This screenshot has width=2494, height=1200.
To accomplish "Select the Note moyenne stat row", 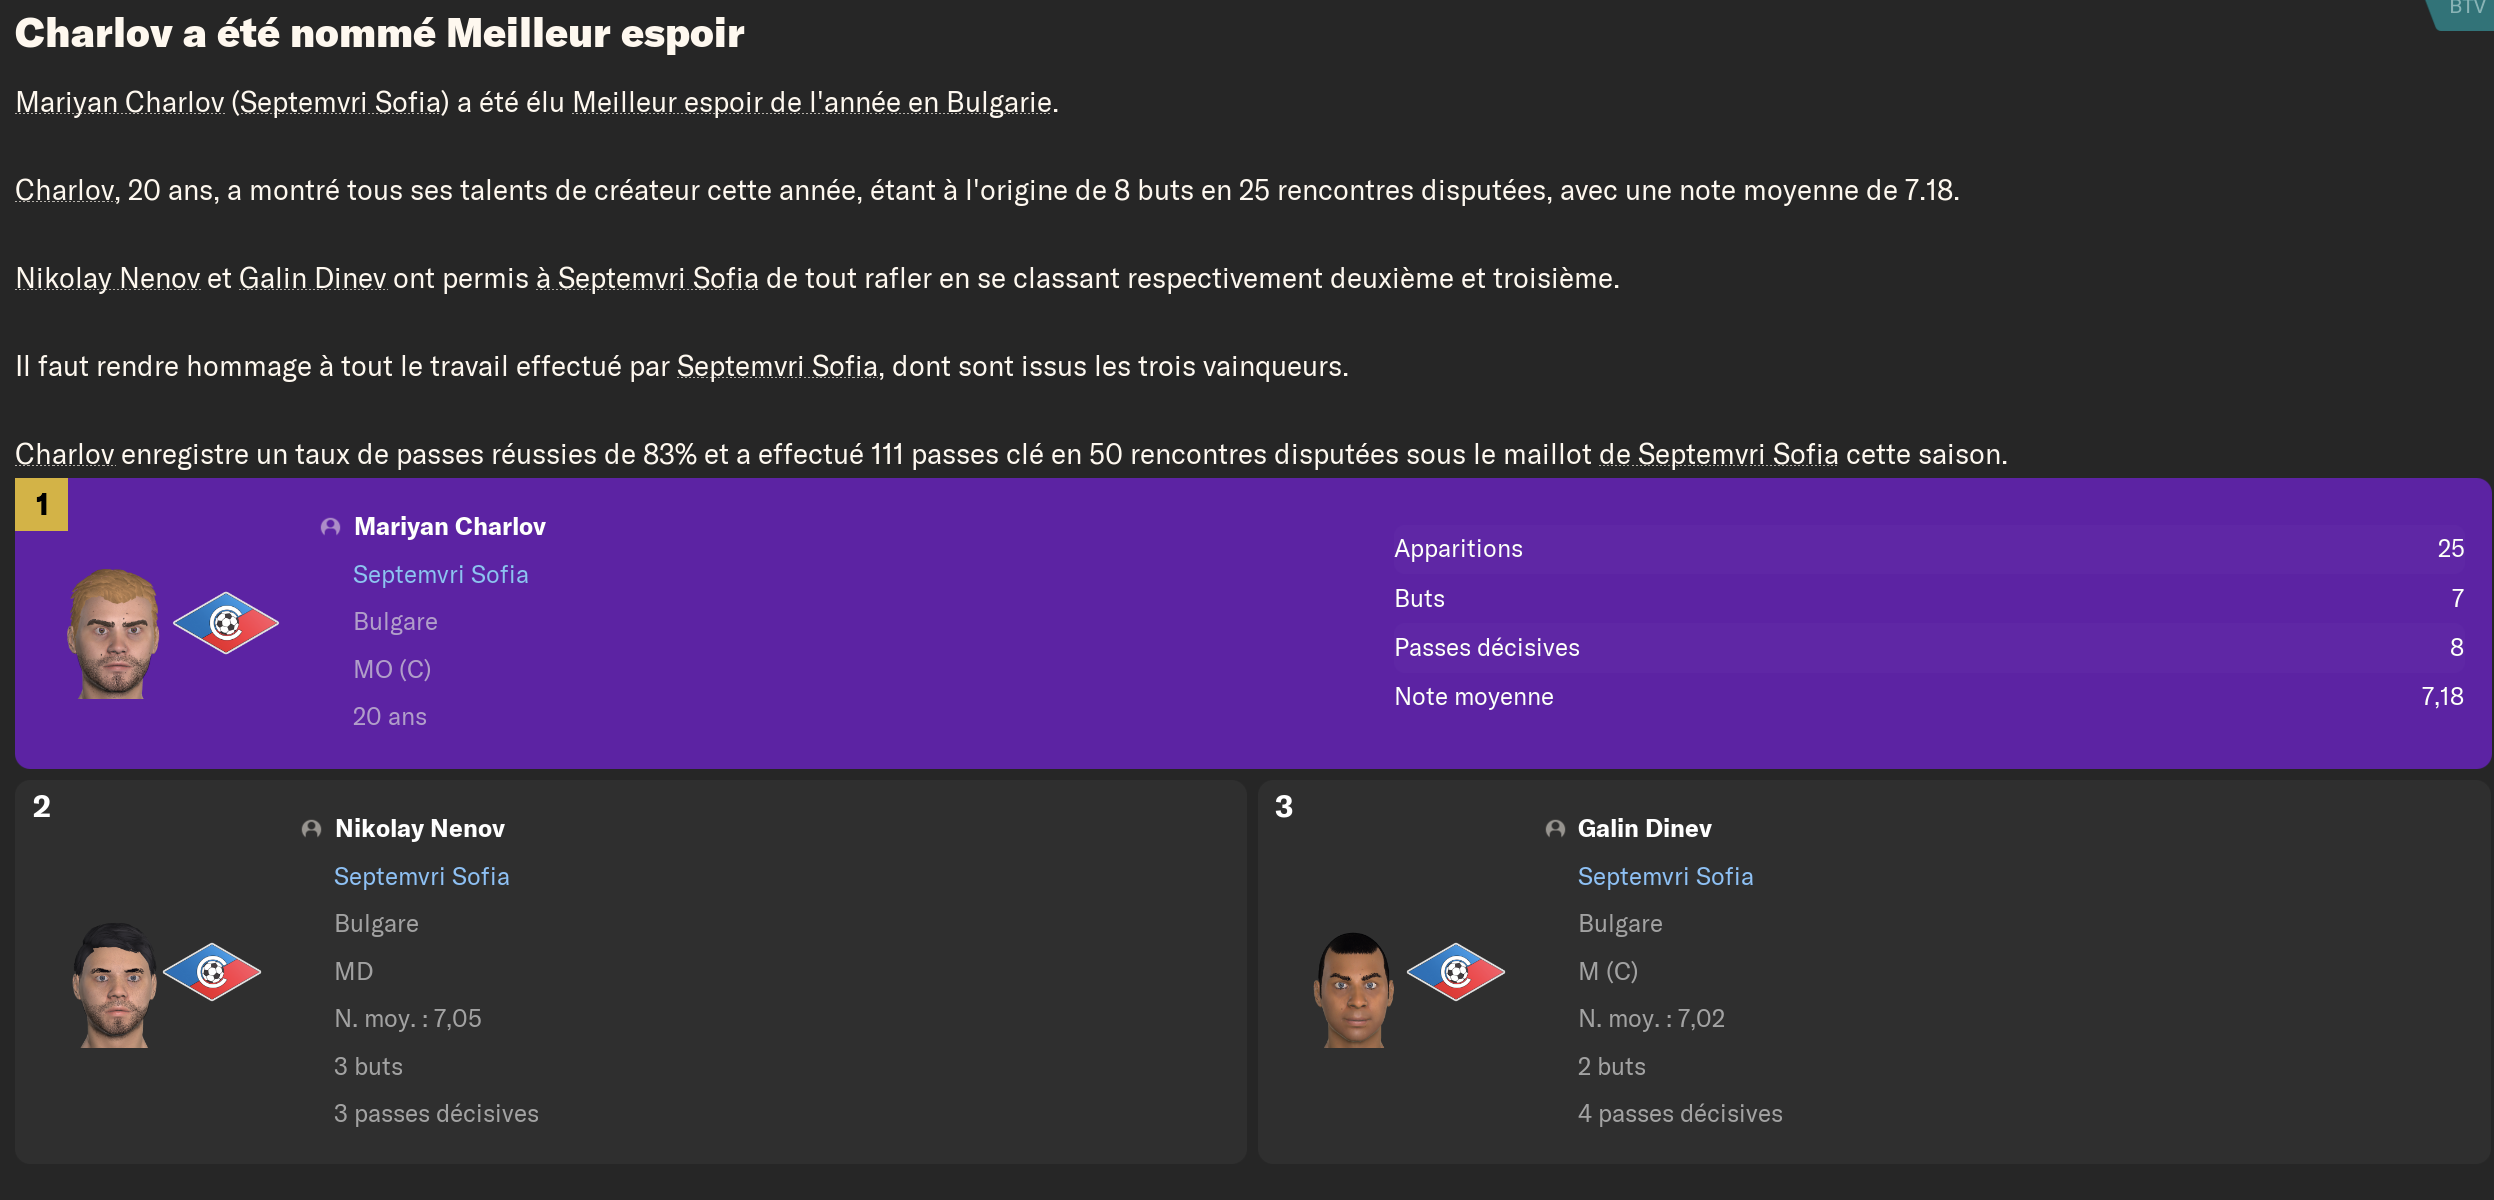I will [x=1928, y=697].
